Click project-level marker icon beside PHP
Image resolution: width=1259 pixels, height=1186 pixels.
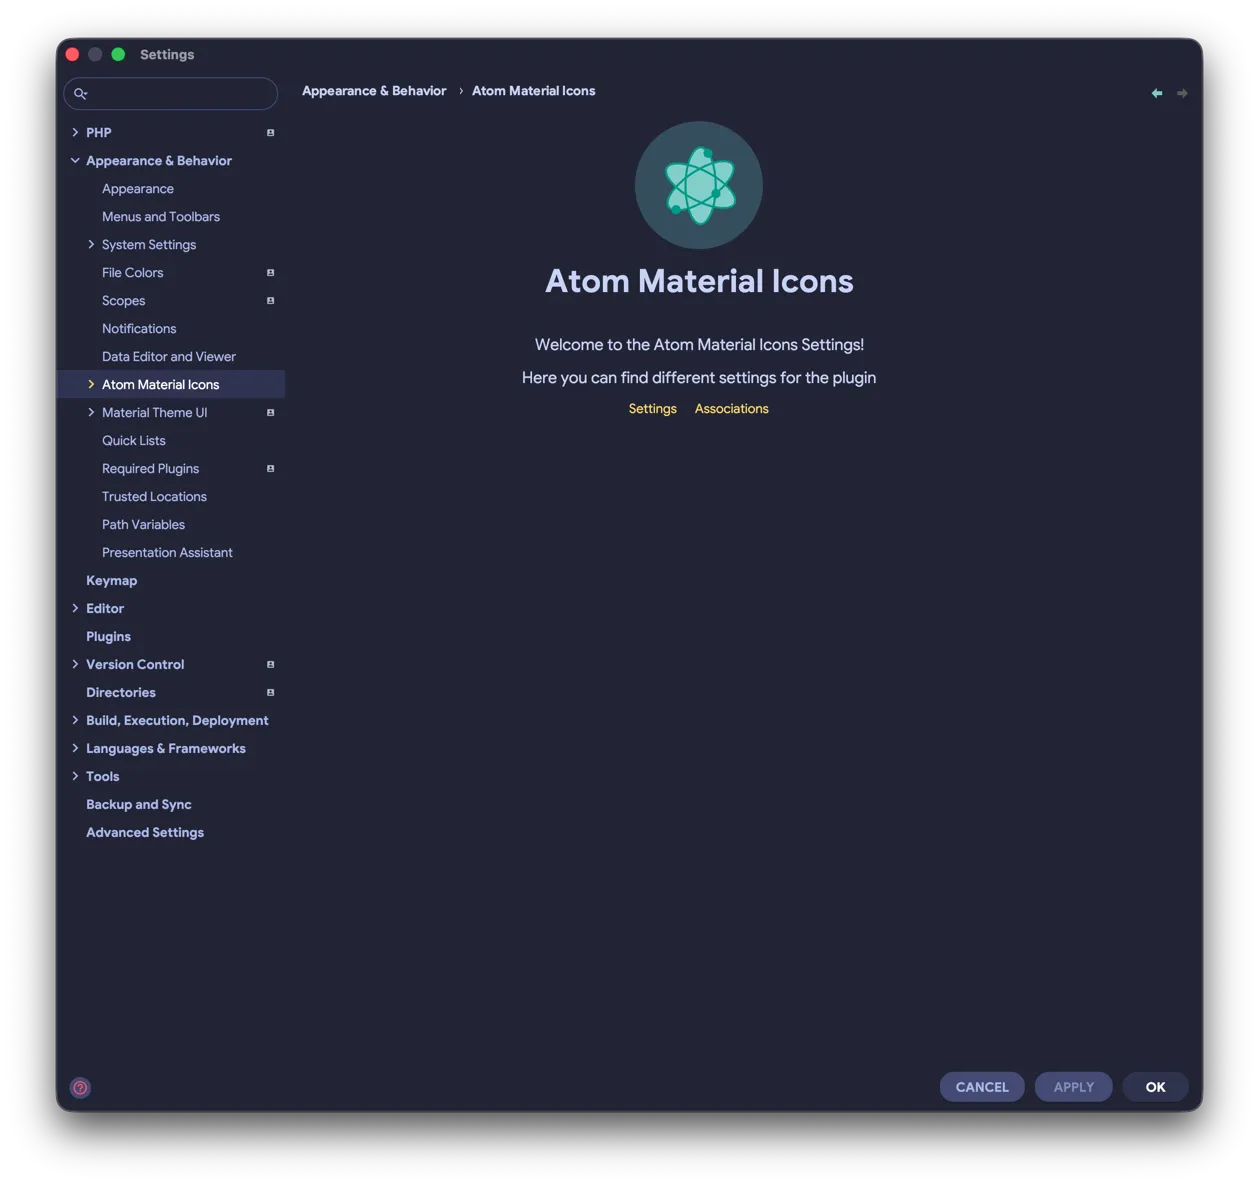pos(270,132)
